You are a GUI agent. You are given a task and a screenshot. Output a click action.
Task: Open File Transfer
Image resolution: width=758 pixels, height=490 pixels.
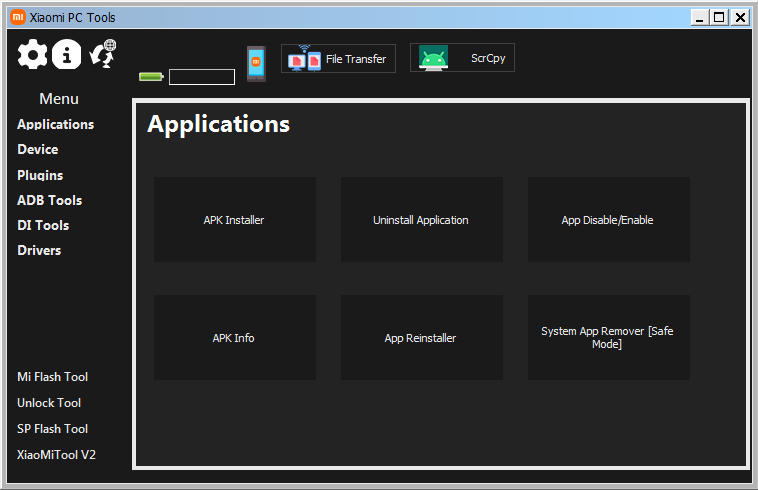click(x=338, y=58)
